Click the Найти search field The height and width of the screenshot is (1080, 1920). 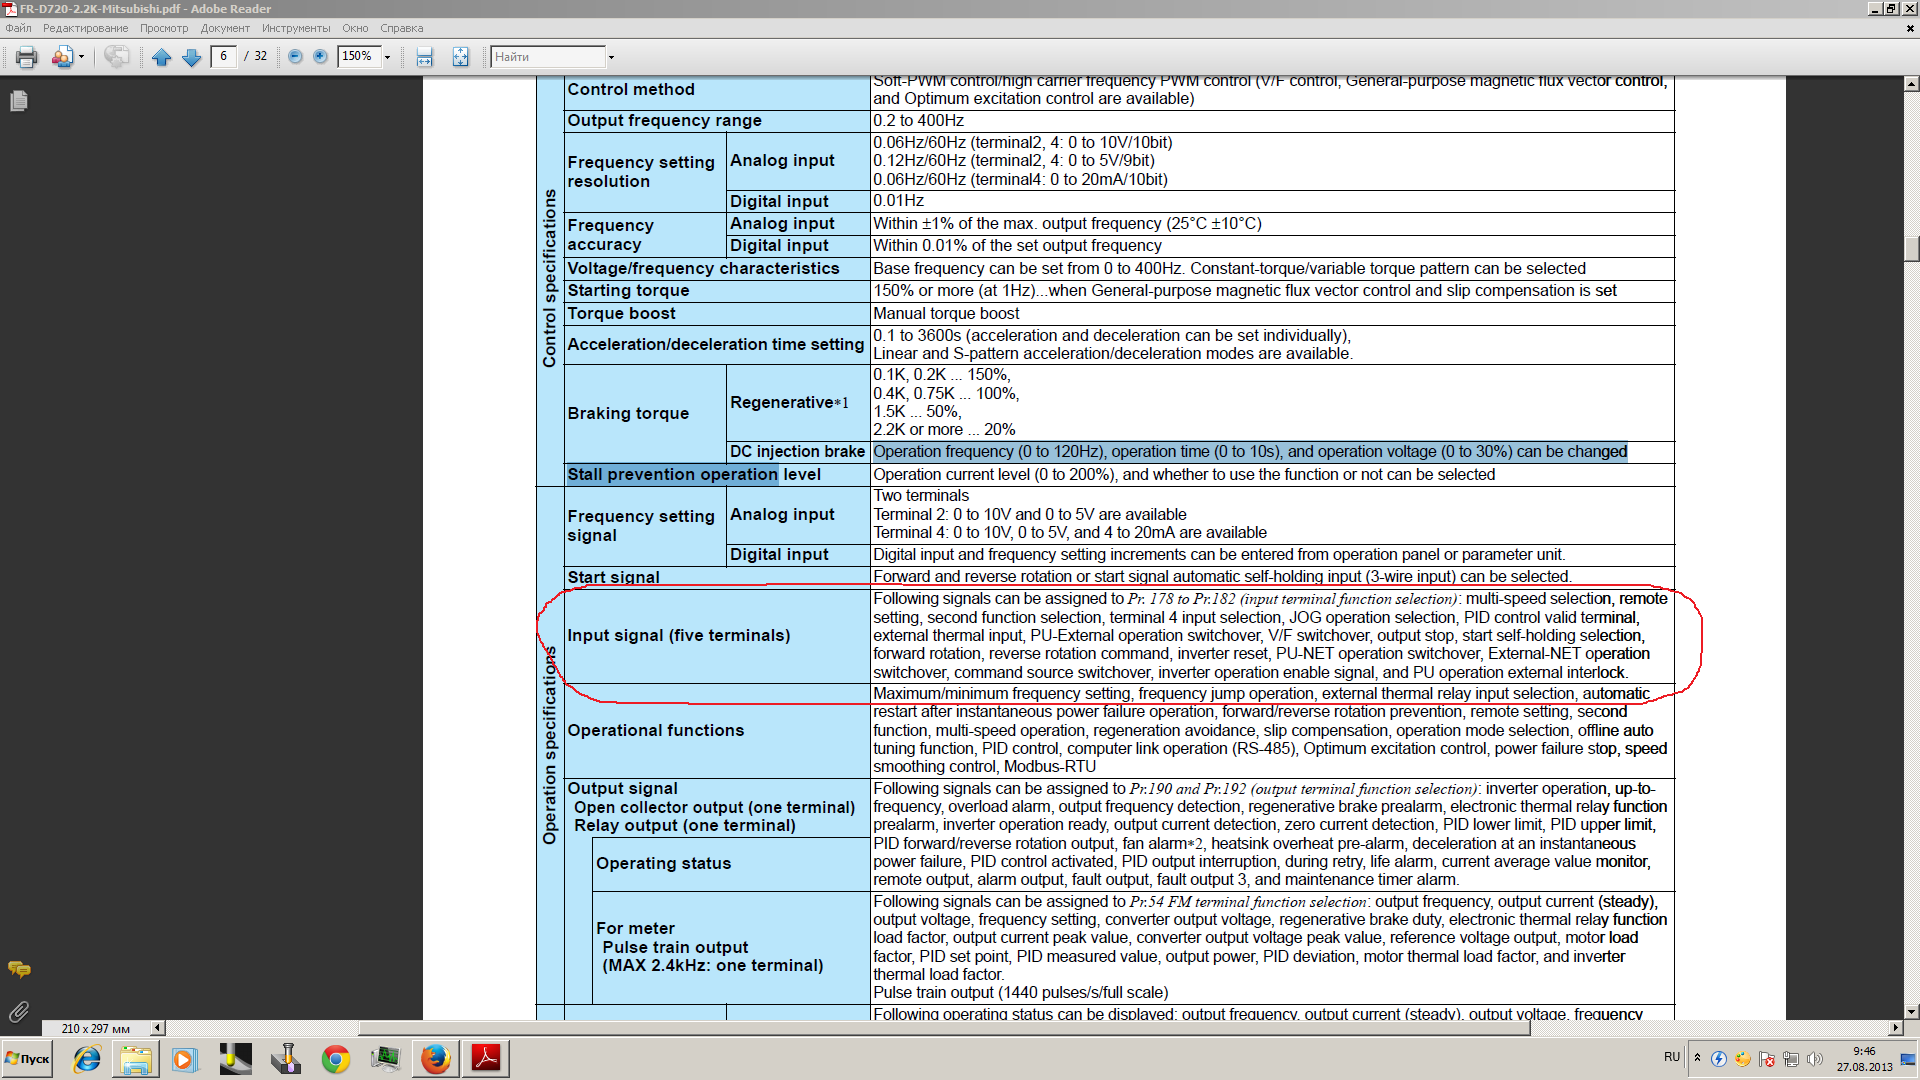pos(548,57)
